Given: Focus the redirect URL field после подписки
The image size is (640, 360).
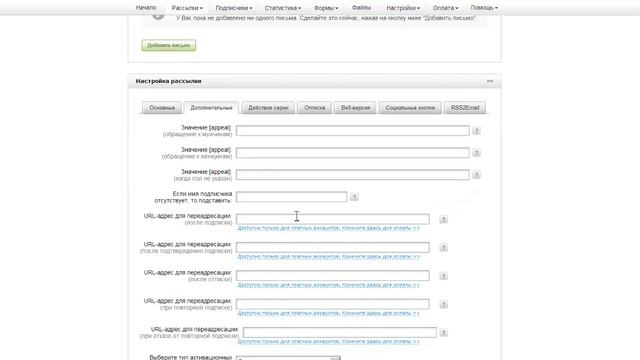Looking at the screenshot, I should coord(333,219).
